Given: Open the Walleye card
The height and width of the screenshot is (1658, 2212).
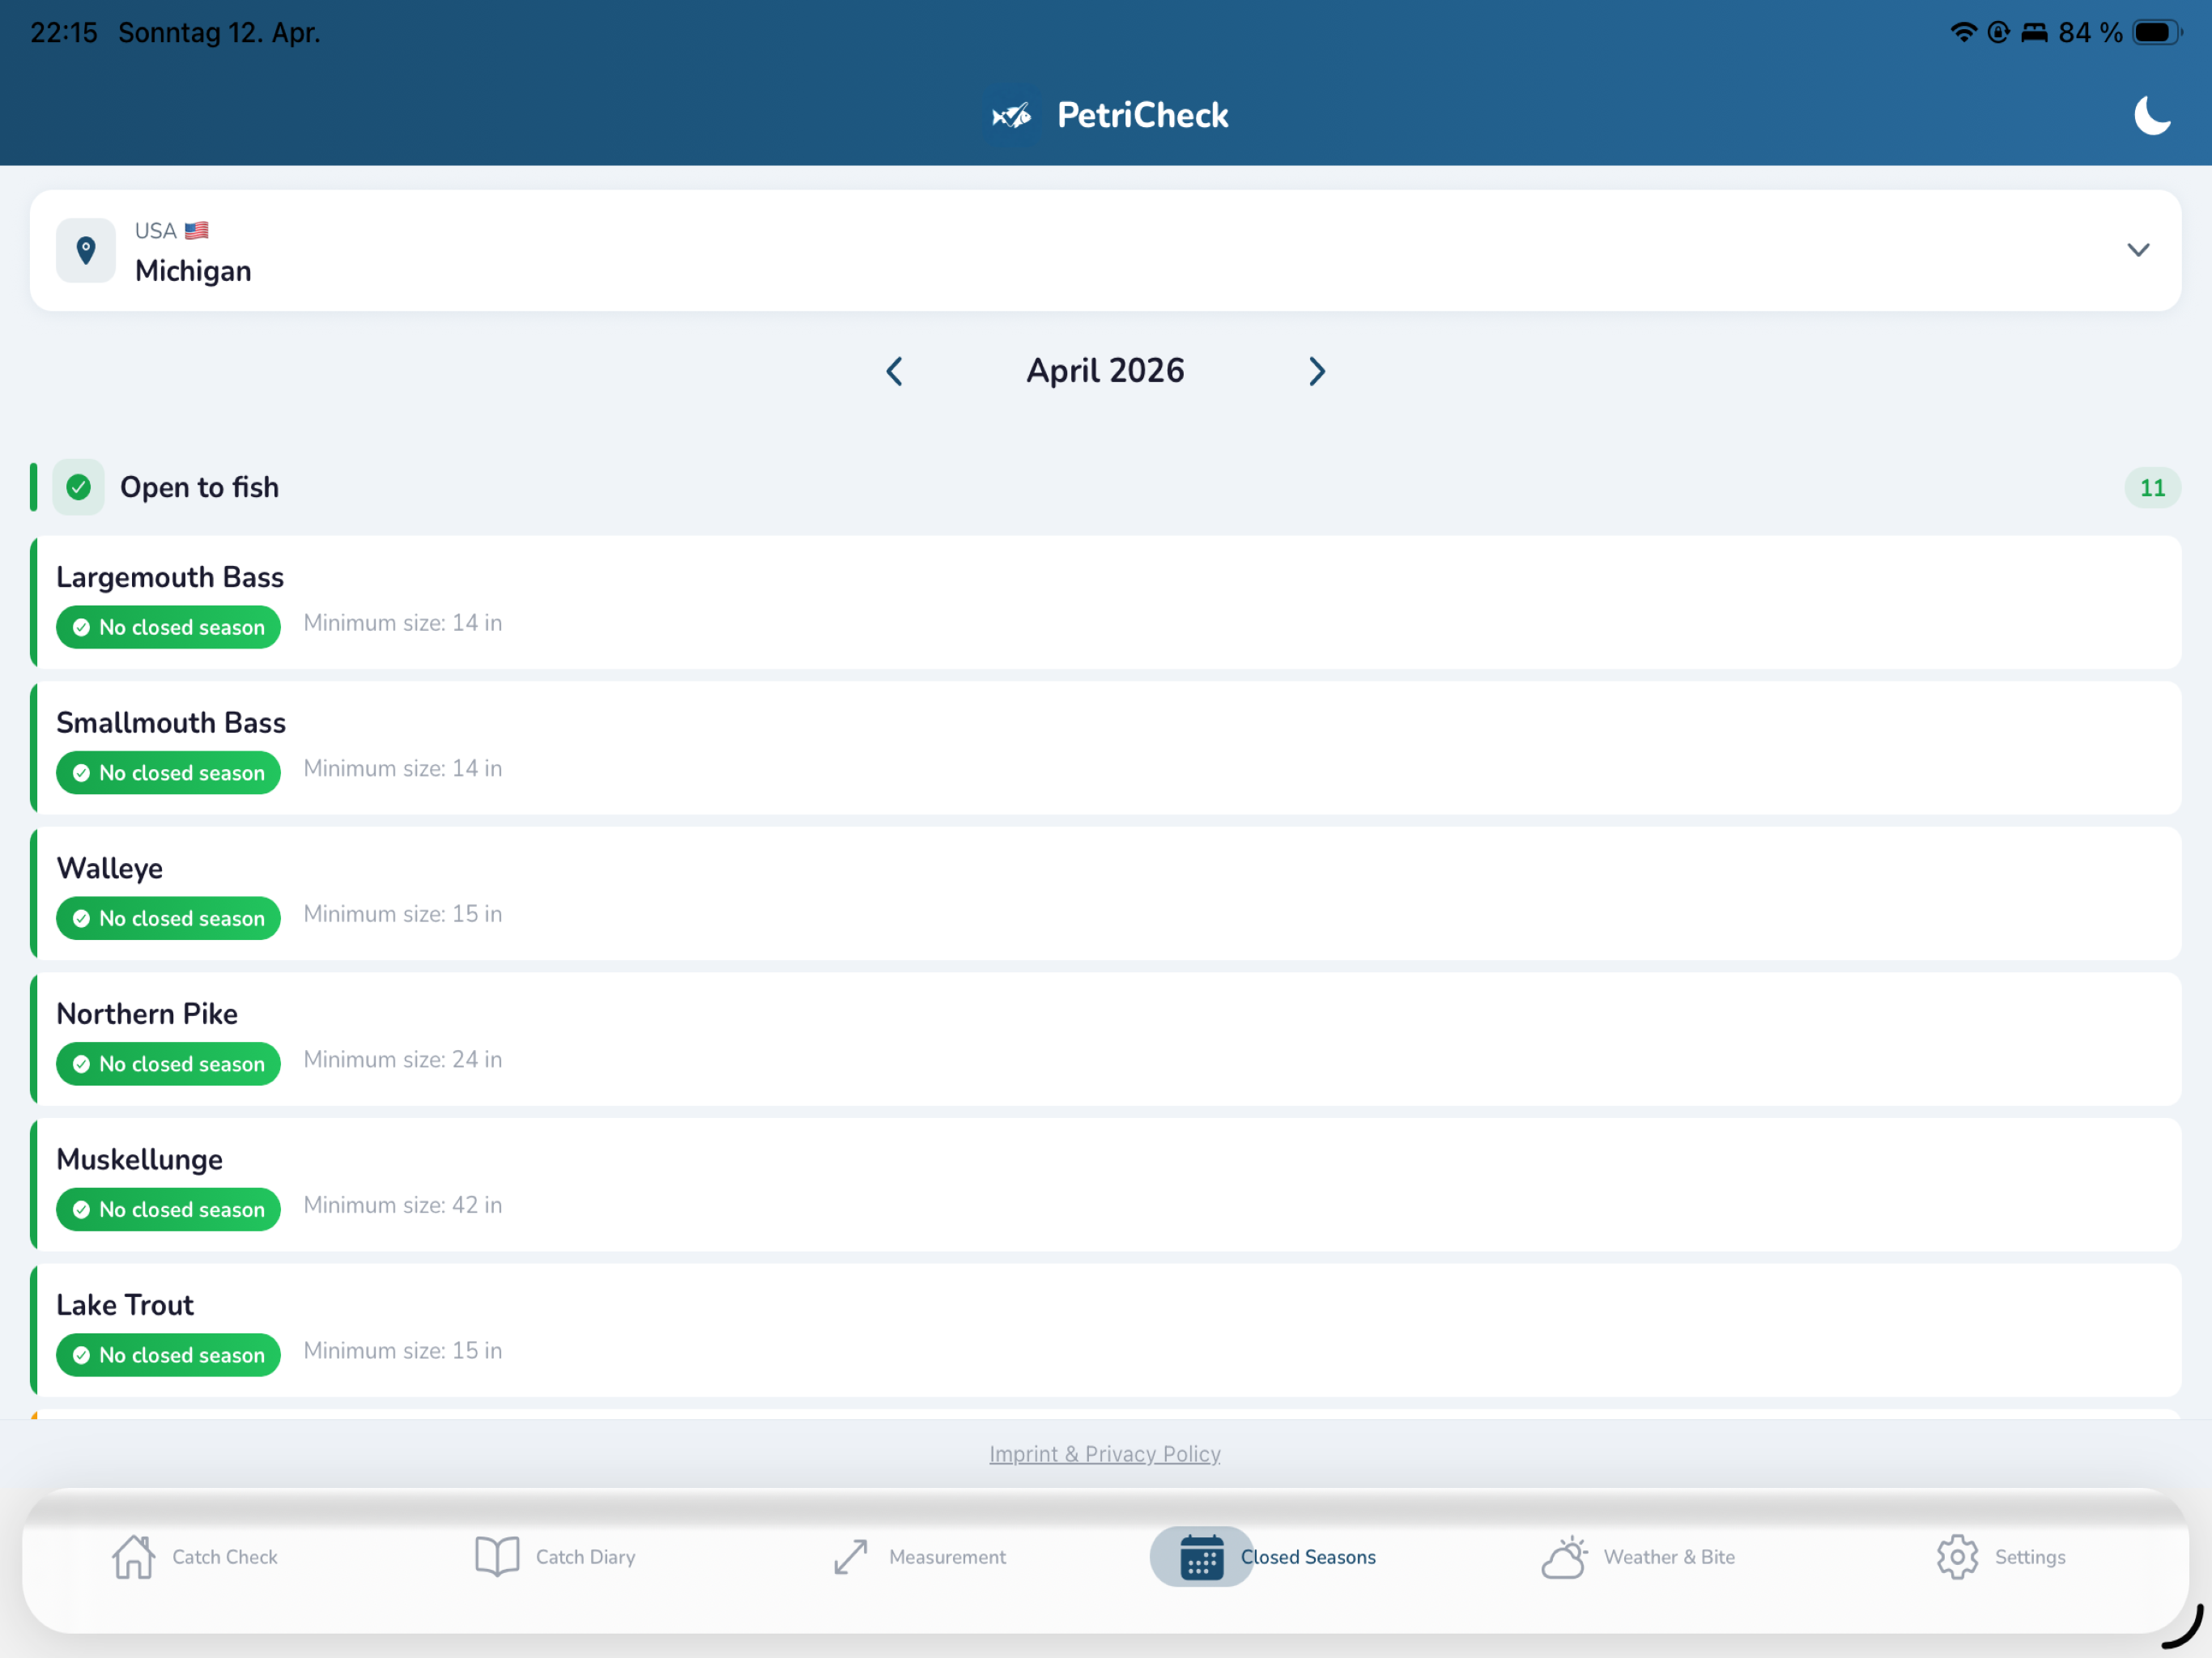Looking at the screenshot, I should tap(1105, 893).
